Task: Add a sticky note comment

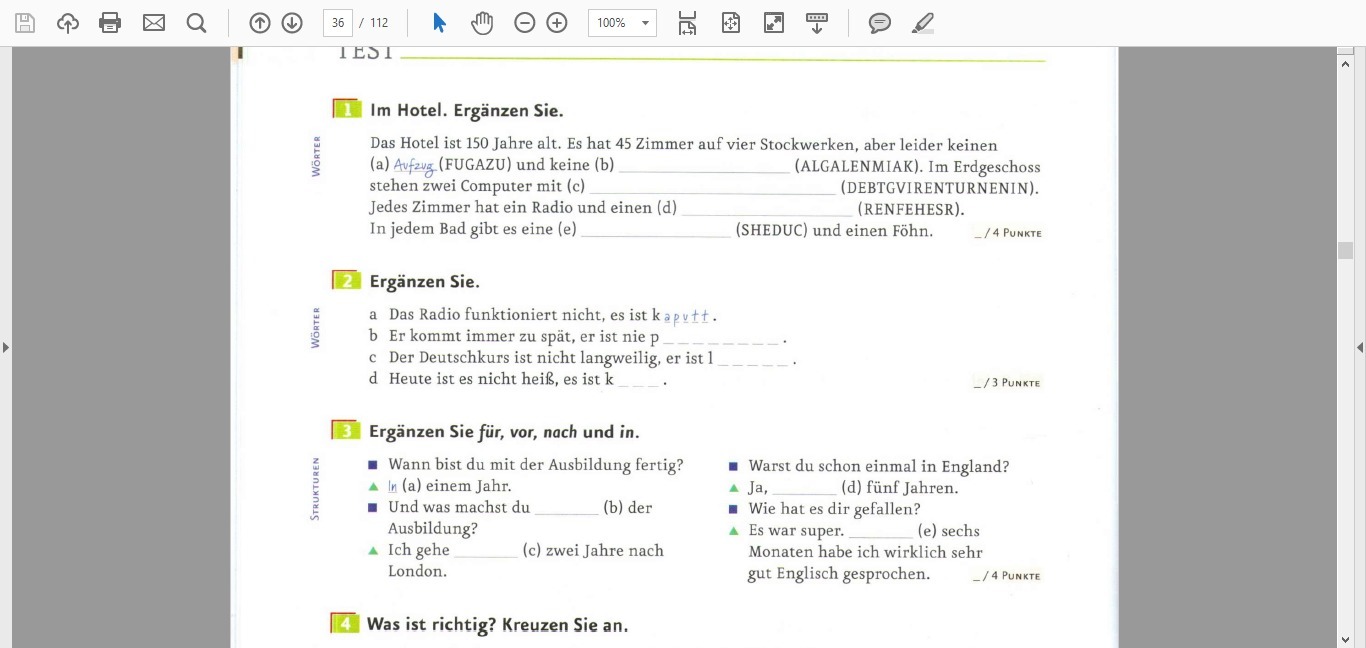Action: (x=880, y=23)
